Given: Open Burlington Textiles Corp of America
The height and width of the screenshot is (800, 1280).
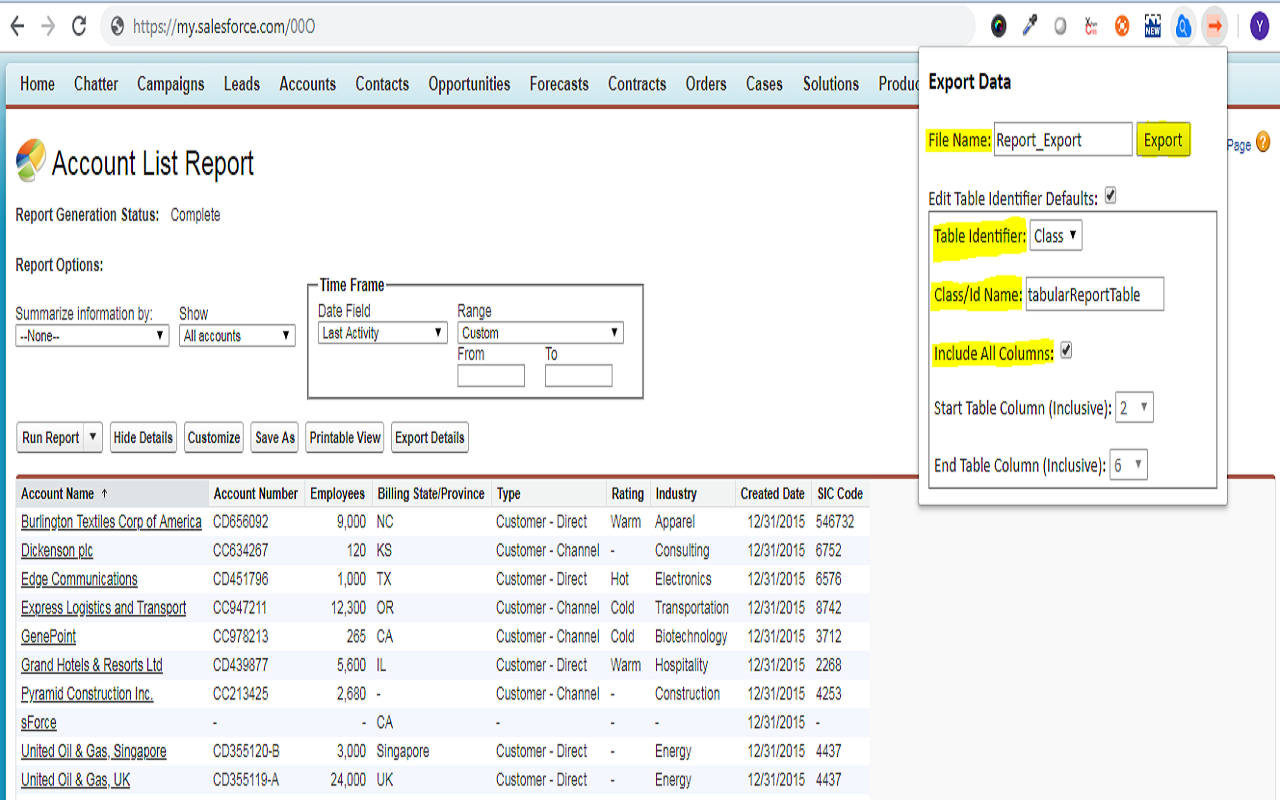Looking at the screenshot, I should click(x=111, y=521).
